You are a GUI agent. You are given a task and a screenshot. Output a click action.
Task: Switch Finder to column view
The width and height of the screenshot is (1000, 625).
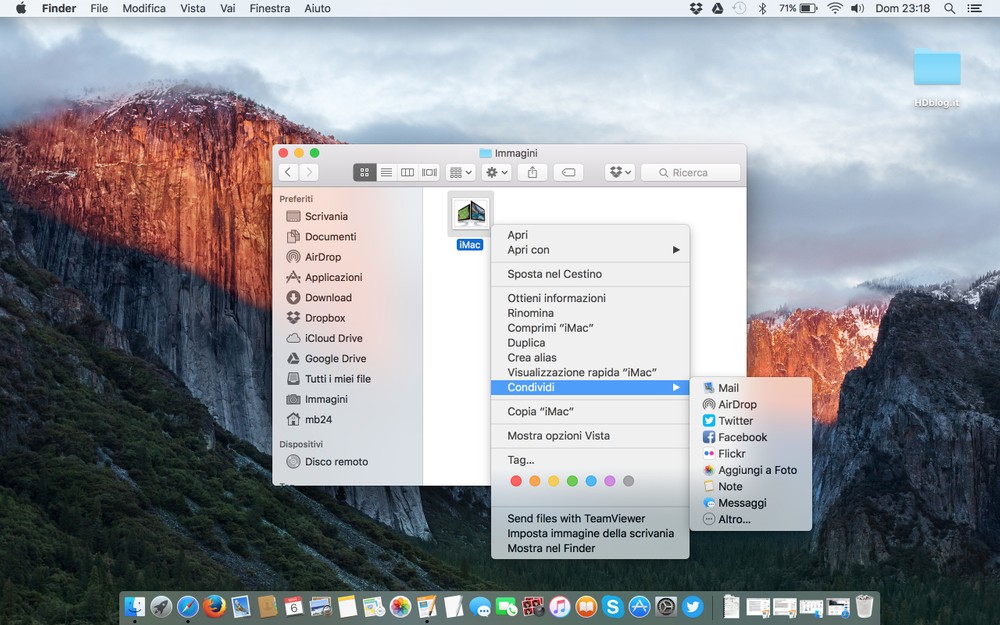pos(407,172)
